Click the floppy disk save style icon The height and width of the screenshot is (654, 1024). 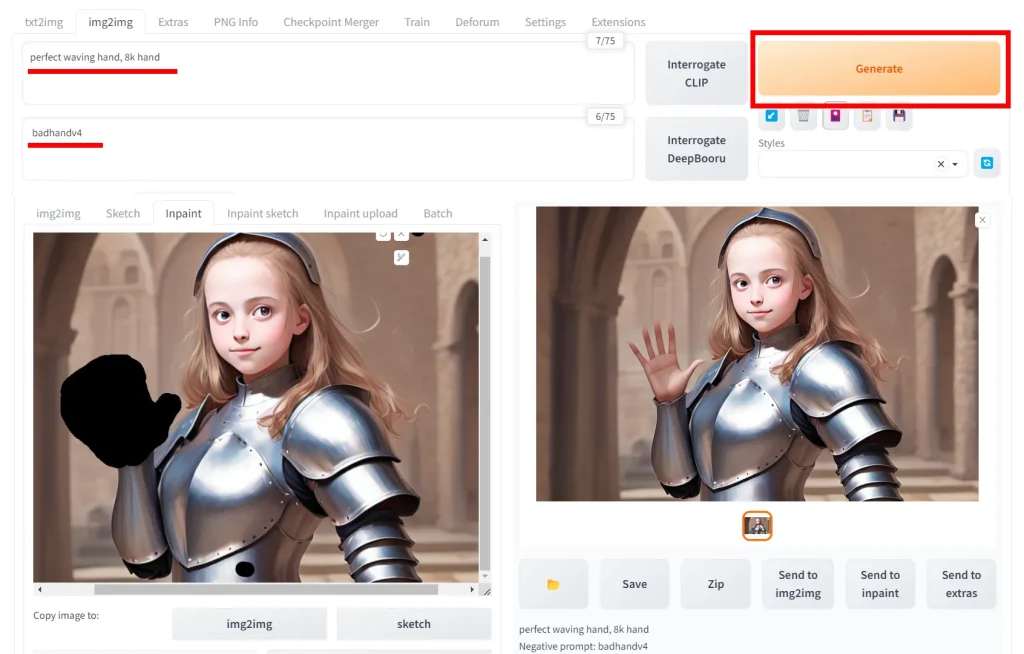(x=899, y=116)
